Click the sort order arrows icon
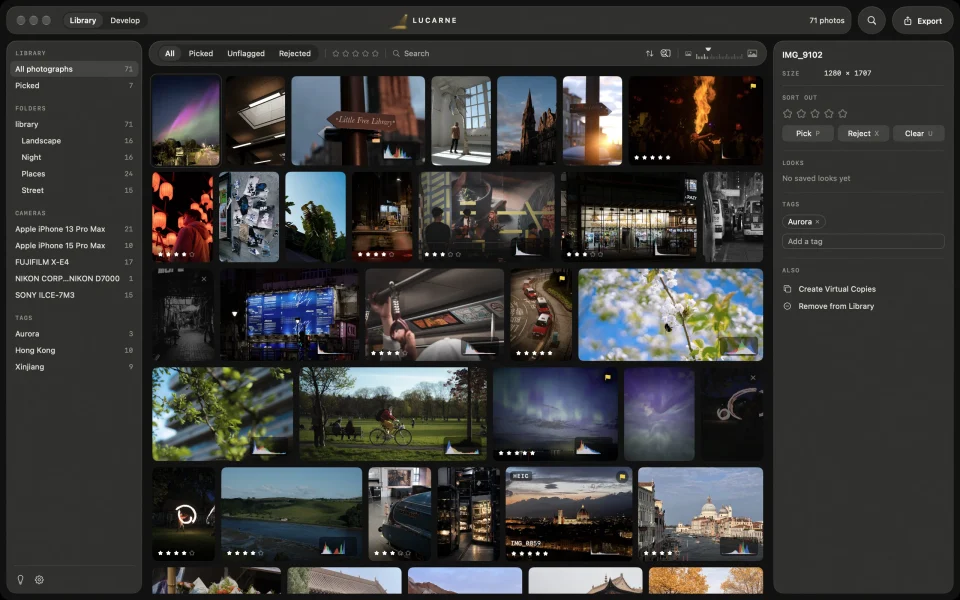This screenshot has width=960, height=600. [649, 53]
